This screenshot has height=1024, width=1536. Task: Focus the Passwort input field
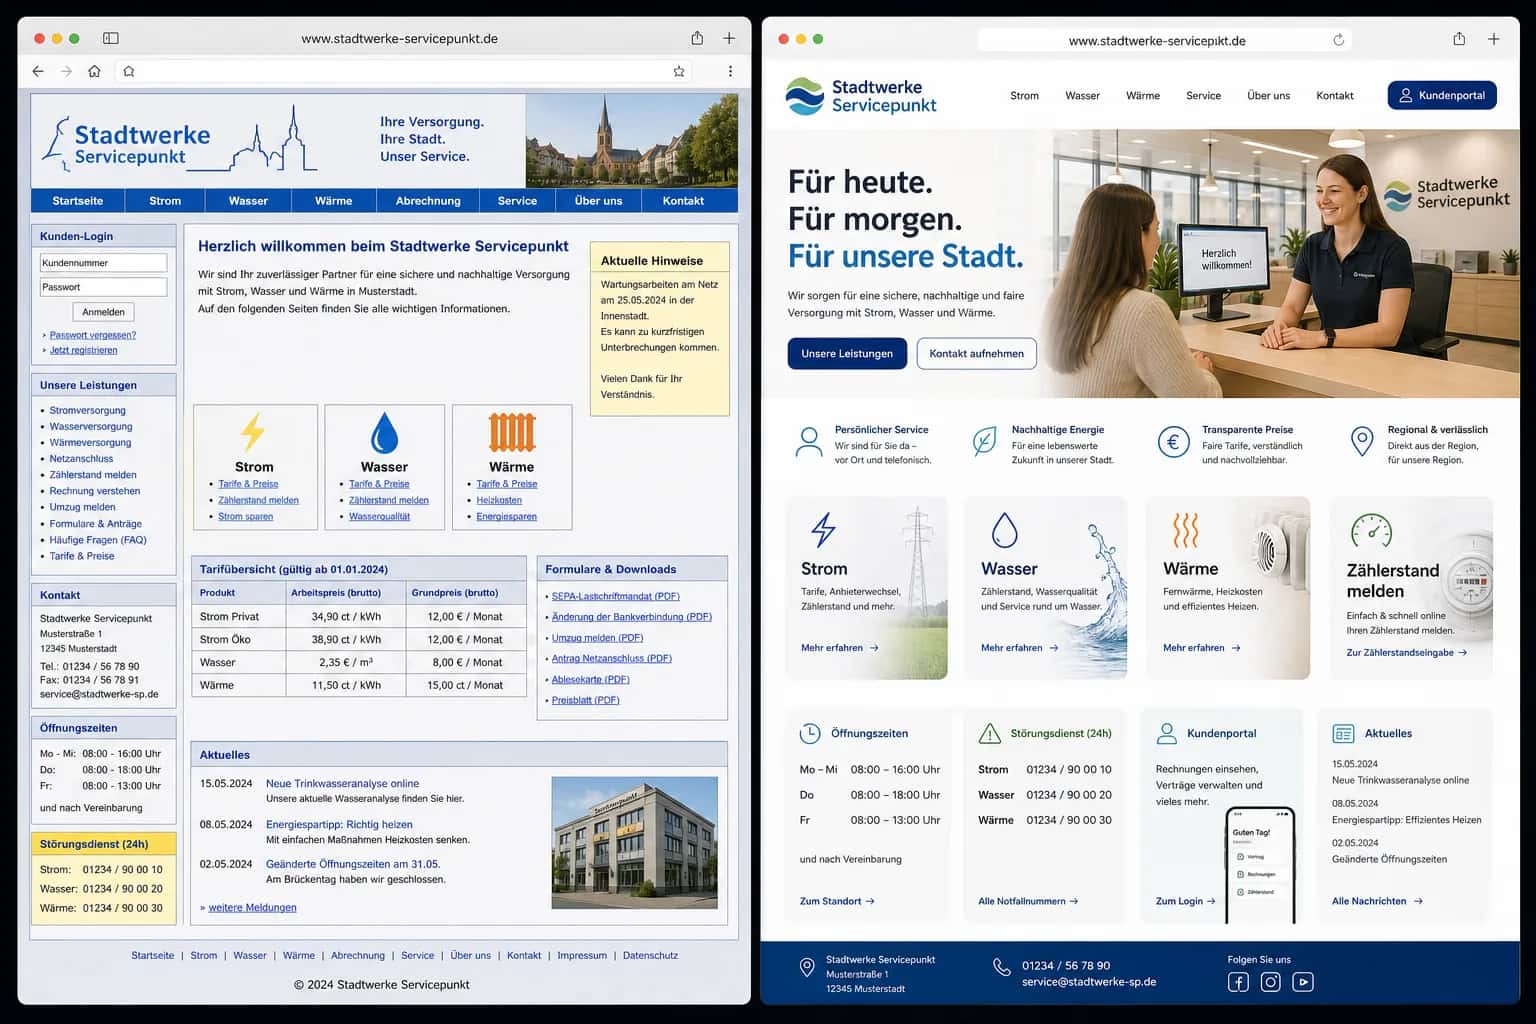103,287
